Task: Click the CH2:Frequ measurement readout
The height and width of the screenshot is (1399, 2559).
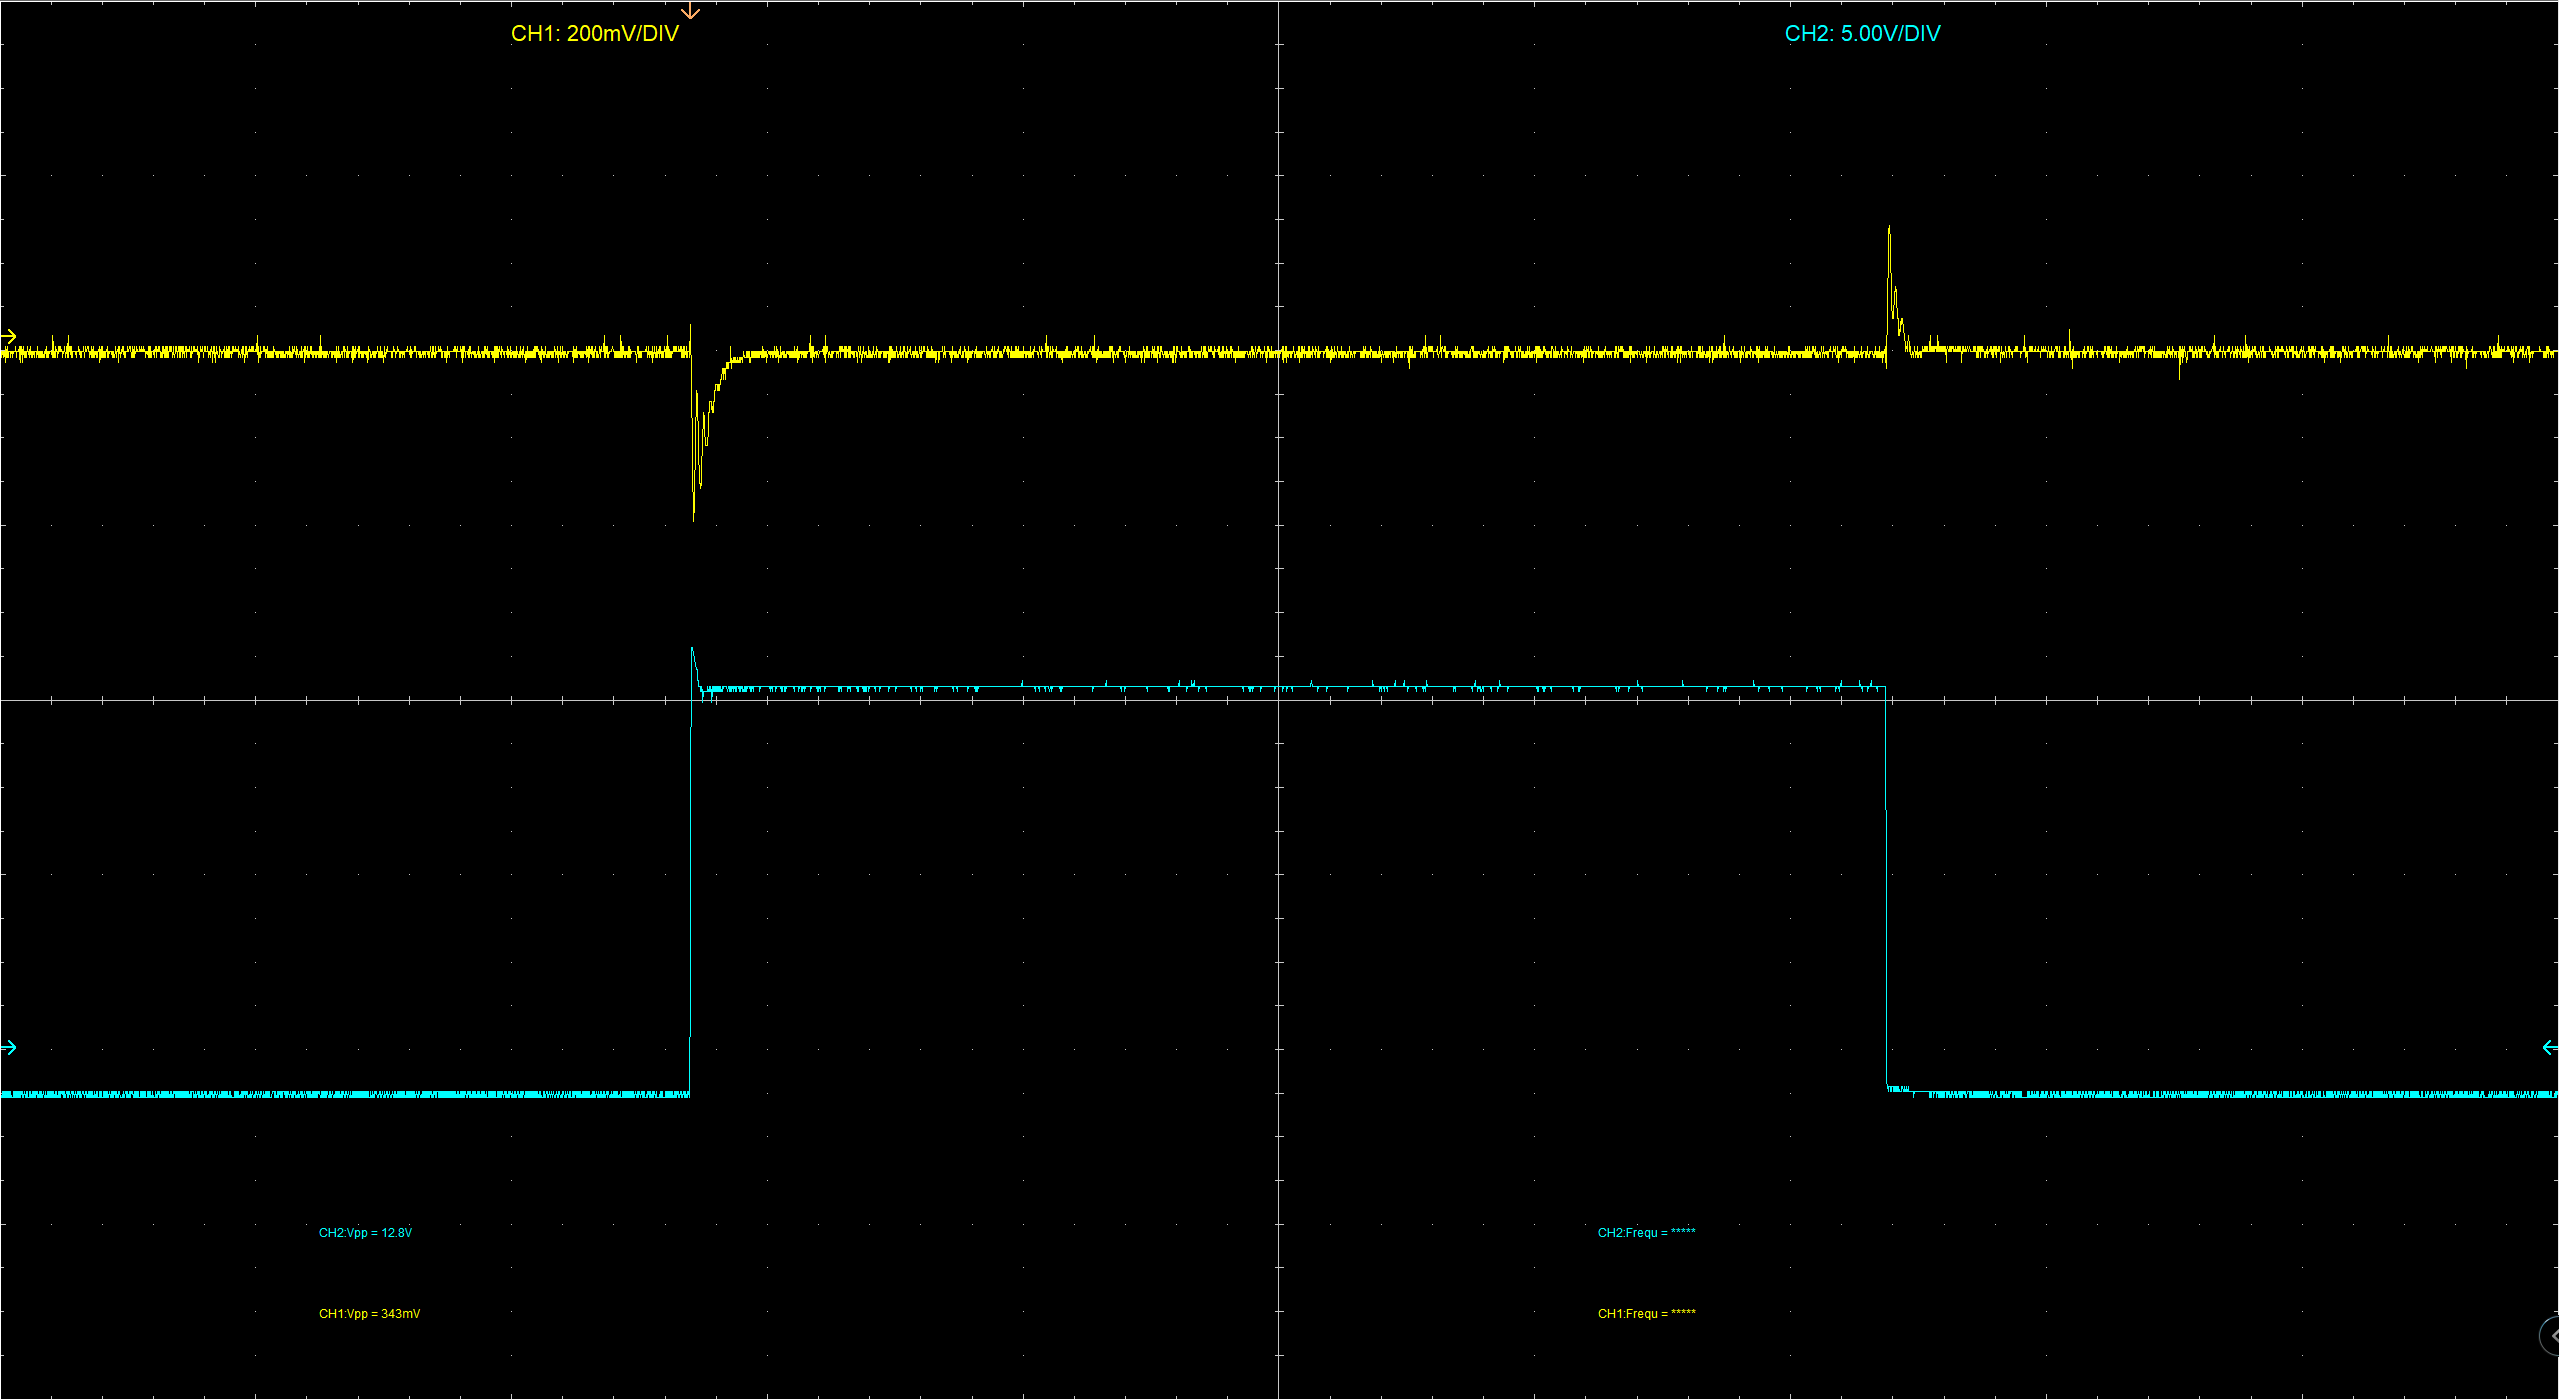Action: (x=1646, y=1233)
